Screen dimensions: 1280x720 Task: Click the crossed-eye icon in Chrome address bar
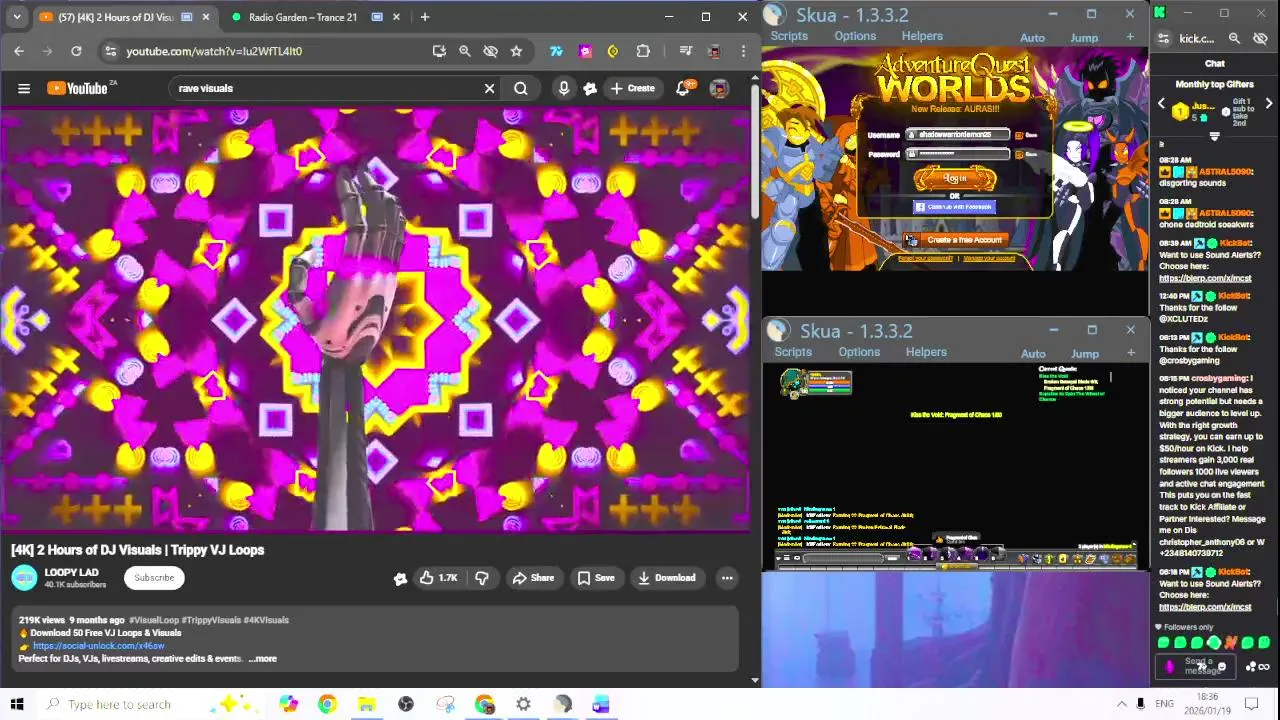tap(490, 51)
